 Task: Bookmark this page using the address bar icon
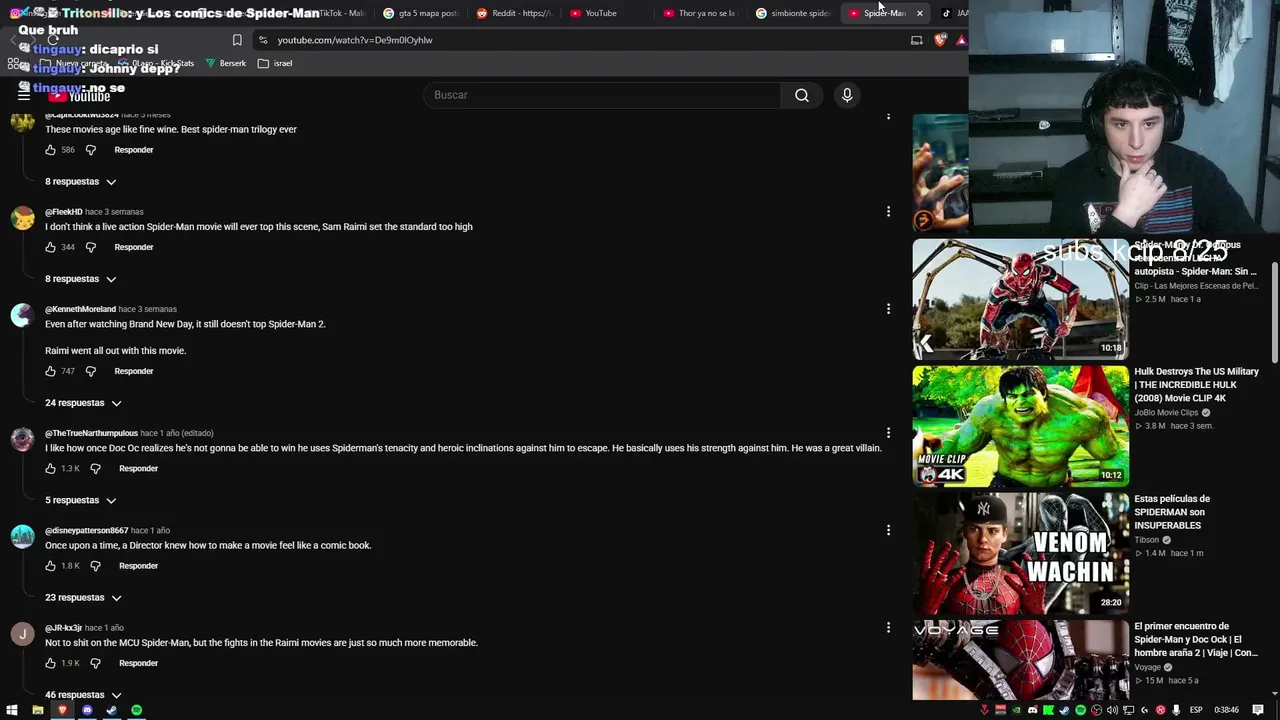(237, 40)
